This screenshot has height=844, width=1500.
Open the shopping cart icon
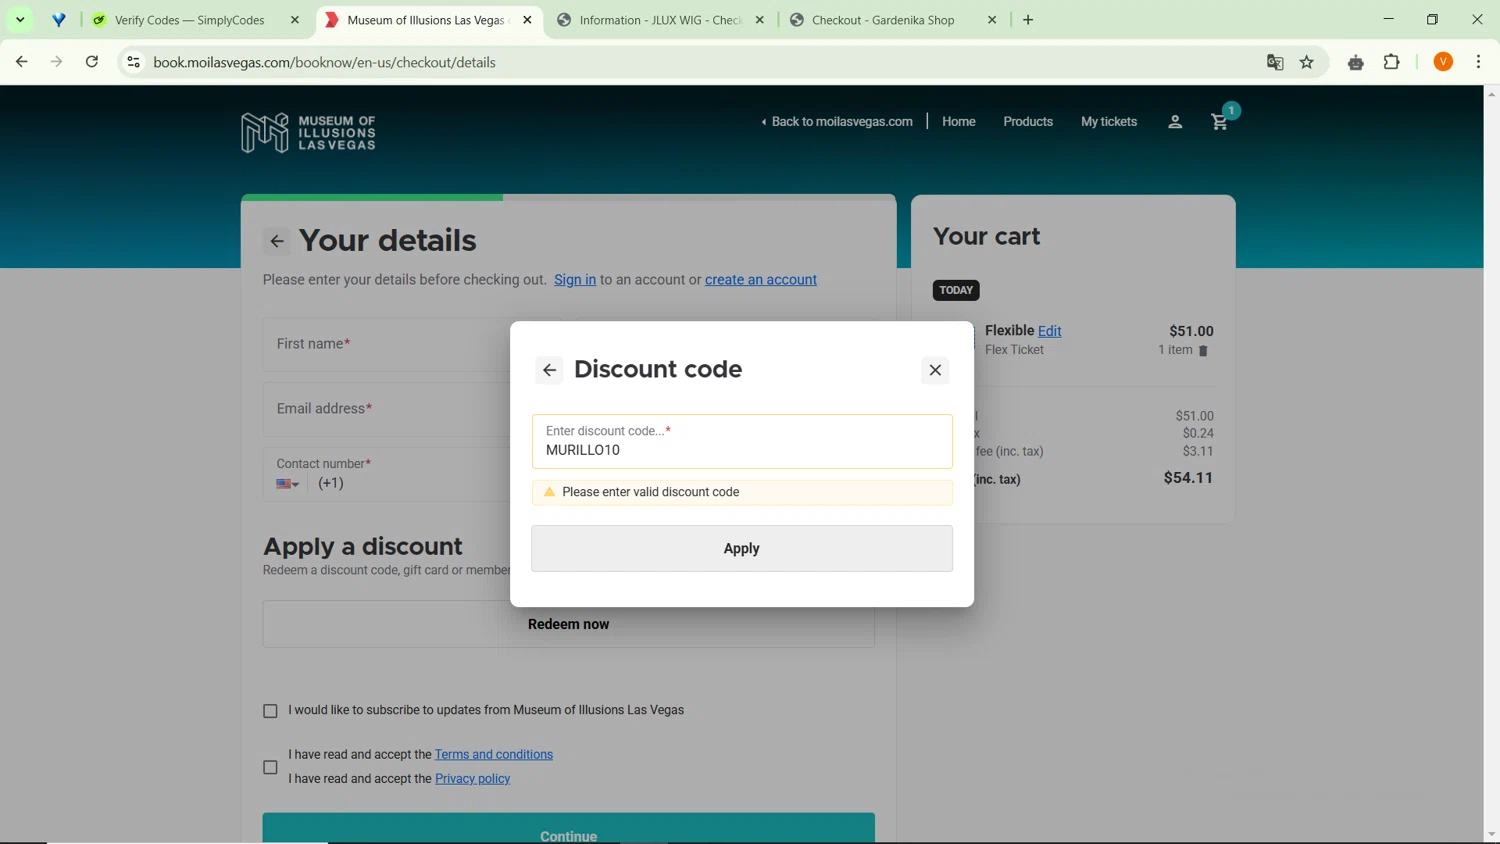[x=1220, y=122]
